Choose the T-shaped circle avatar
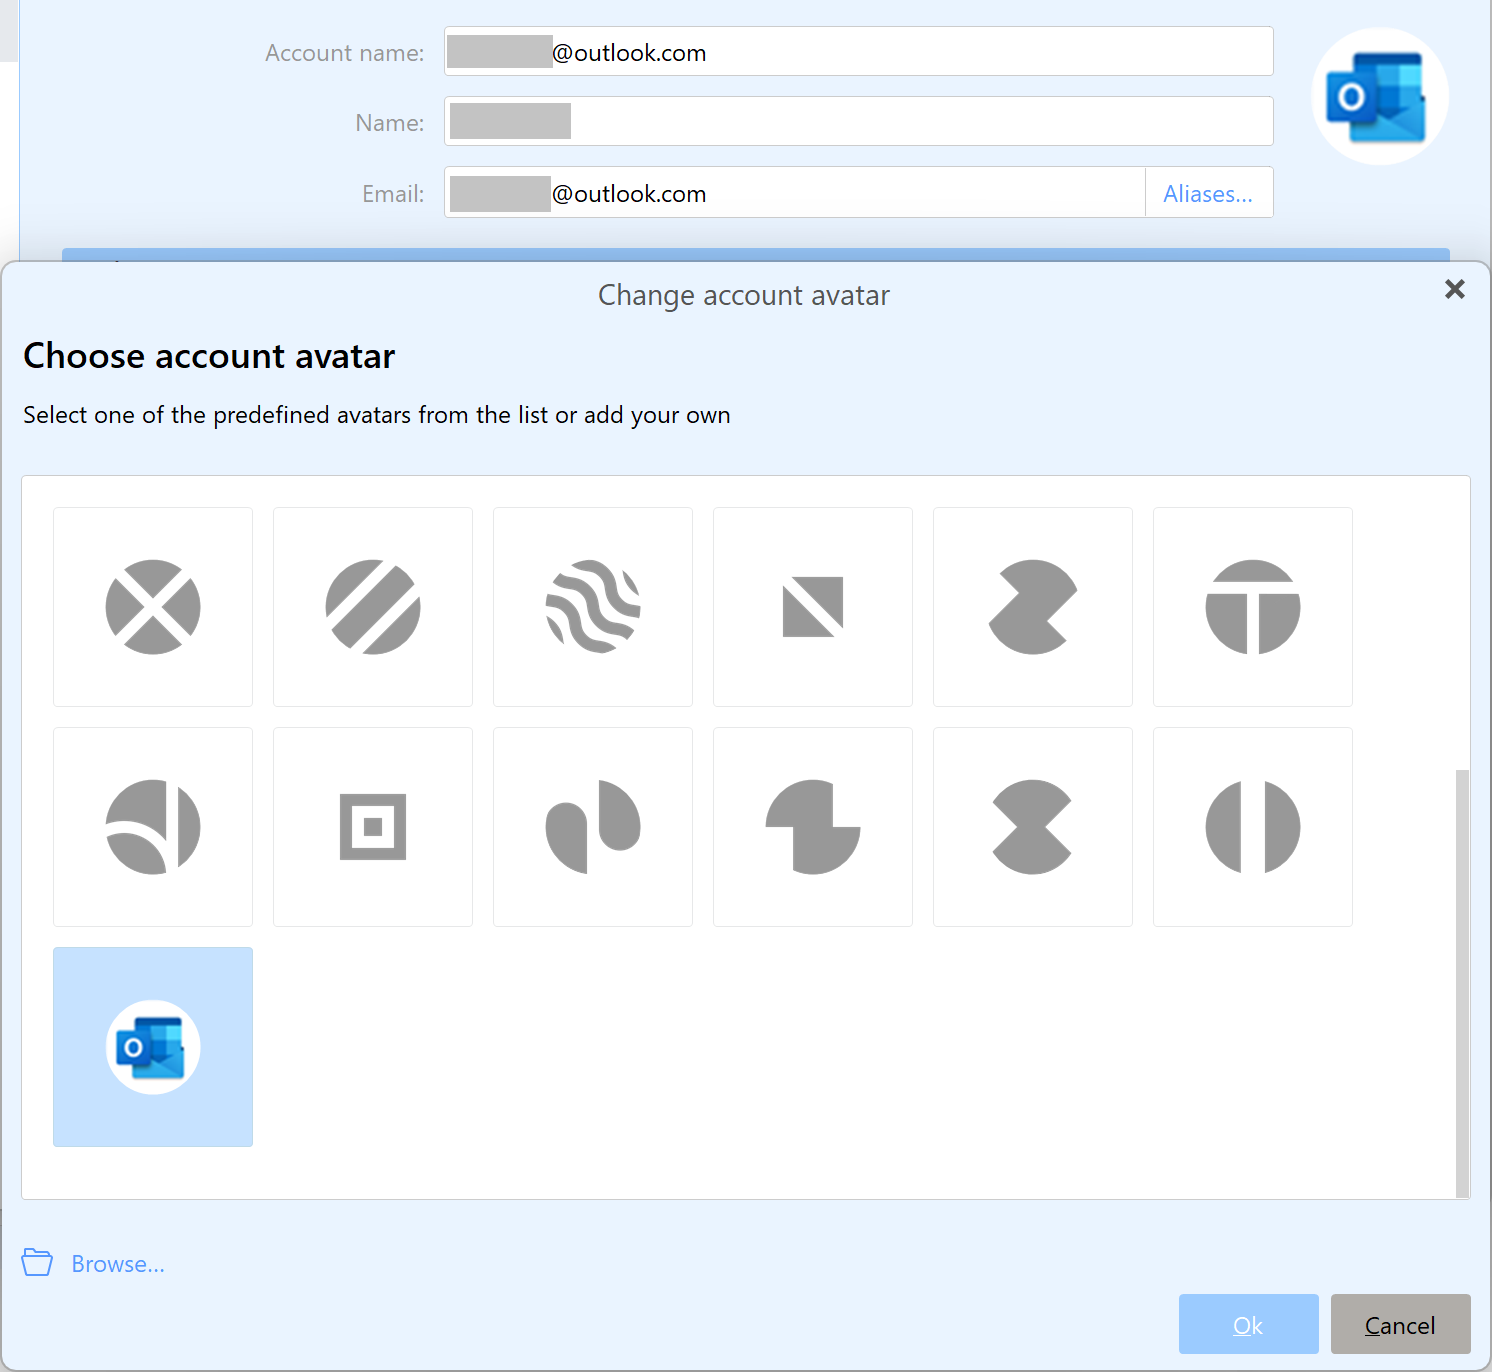The width and height of the screenshot is (1492, 1372). [1253, 607]
